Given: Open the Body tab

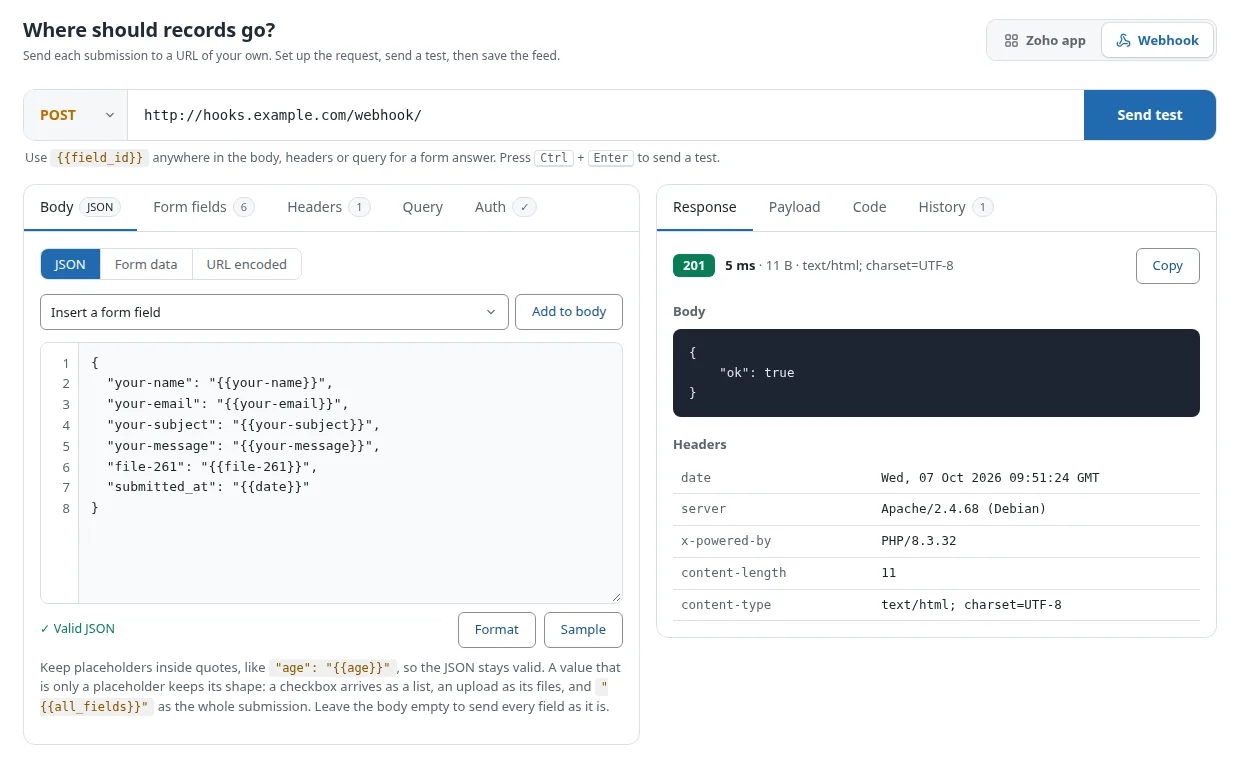Looking at the screenshot, I should (x=80, y=207).
